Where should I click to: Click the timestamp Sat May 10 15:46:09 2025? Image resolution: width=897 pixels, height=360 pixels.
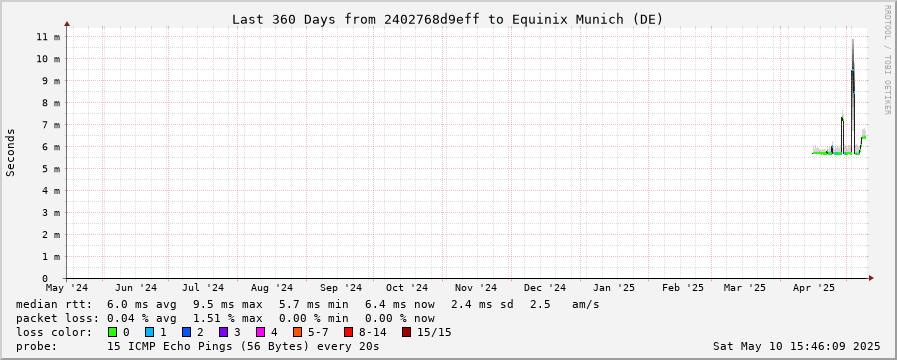pyautogui.click(x=796, y=346)
